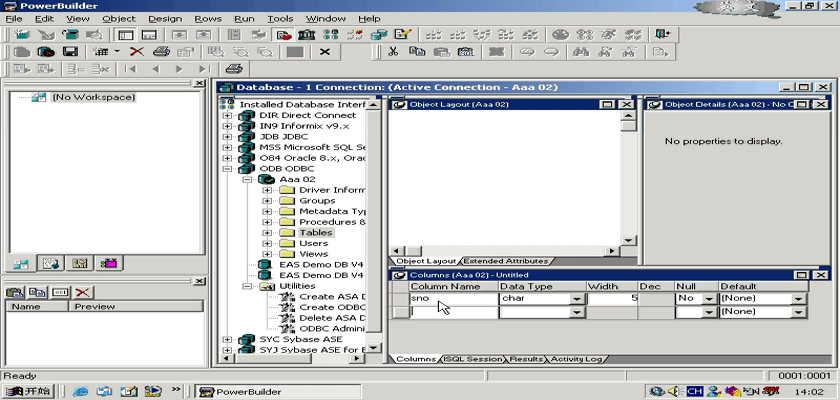
Task: Open the Rows menu
Action: (208, 19)
